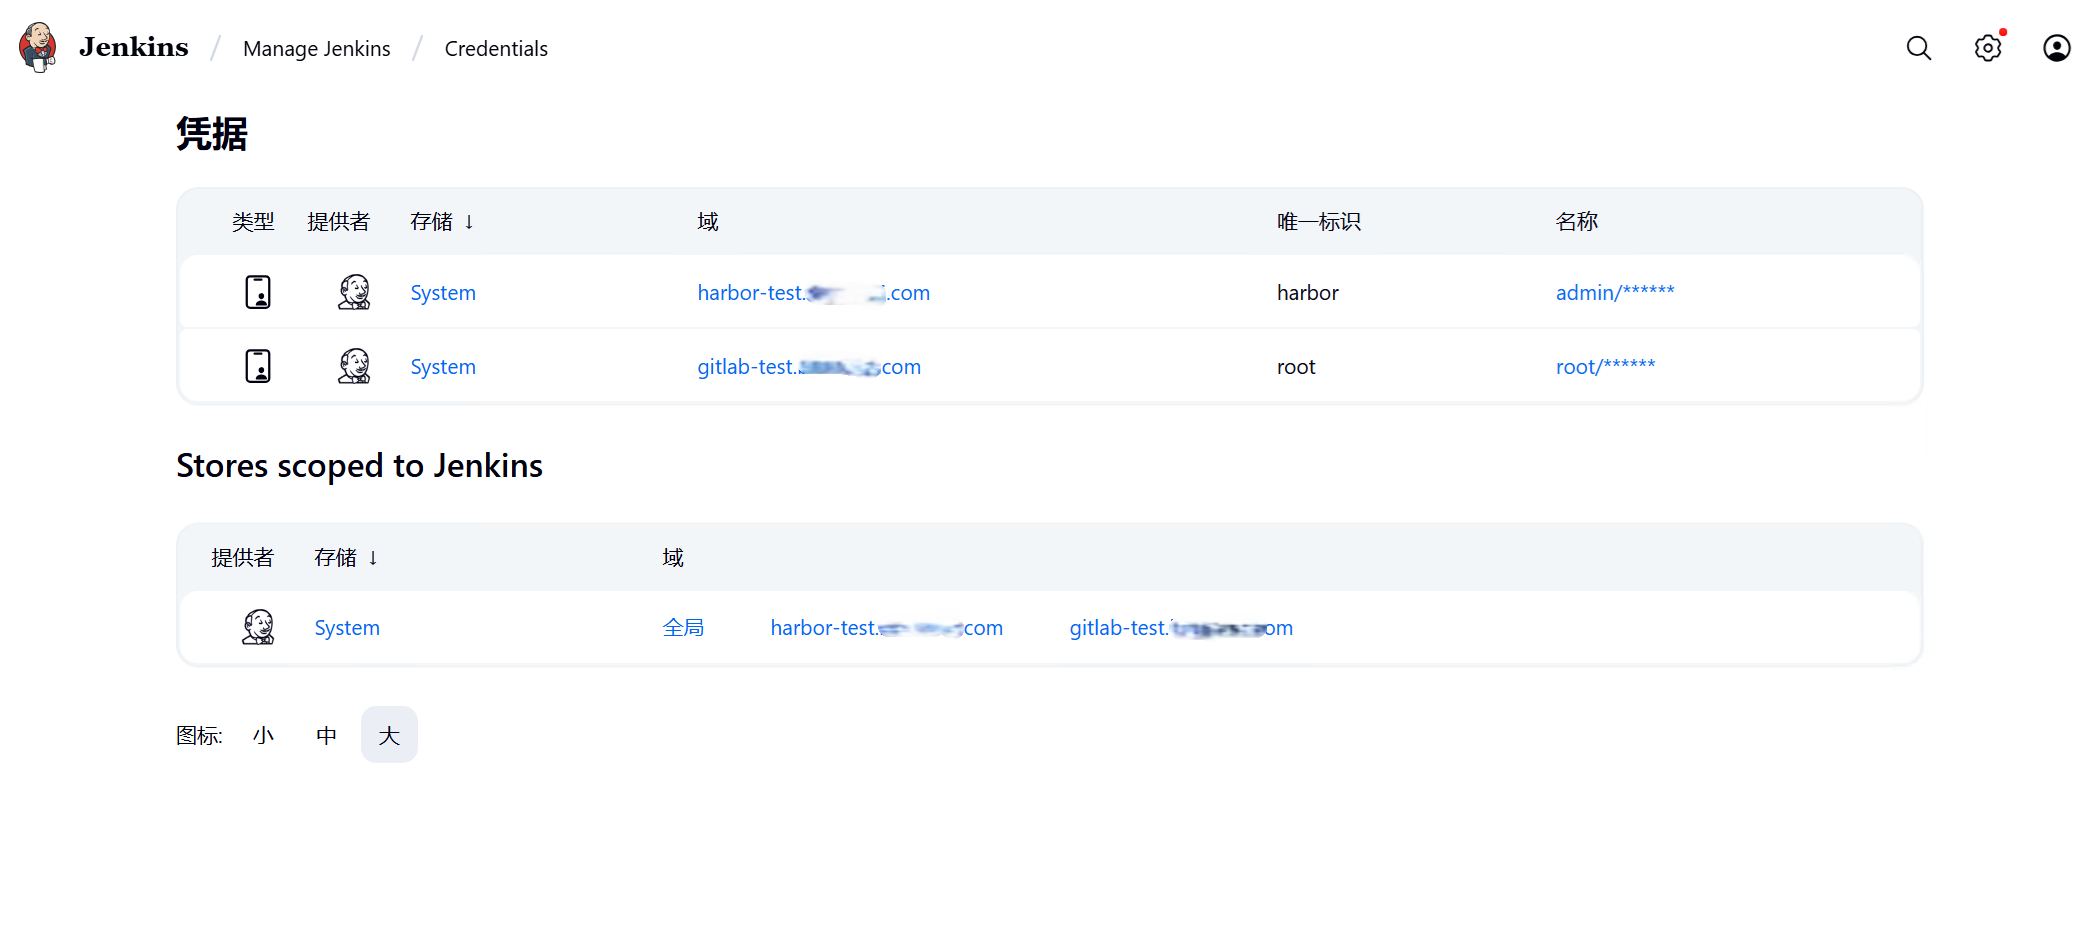
Task: Sort stores table by 存储 header
Action: [x=345, y=558]
